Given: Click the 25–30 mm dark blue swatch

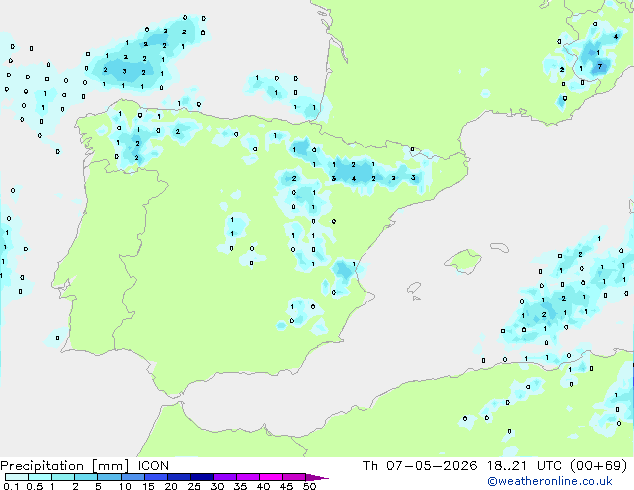Looking at the screenshot, I should [x=201, y=477].
